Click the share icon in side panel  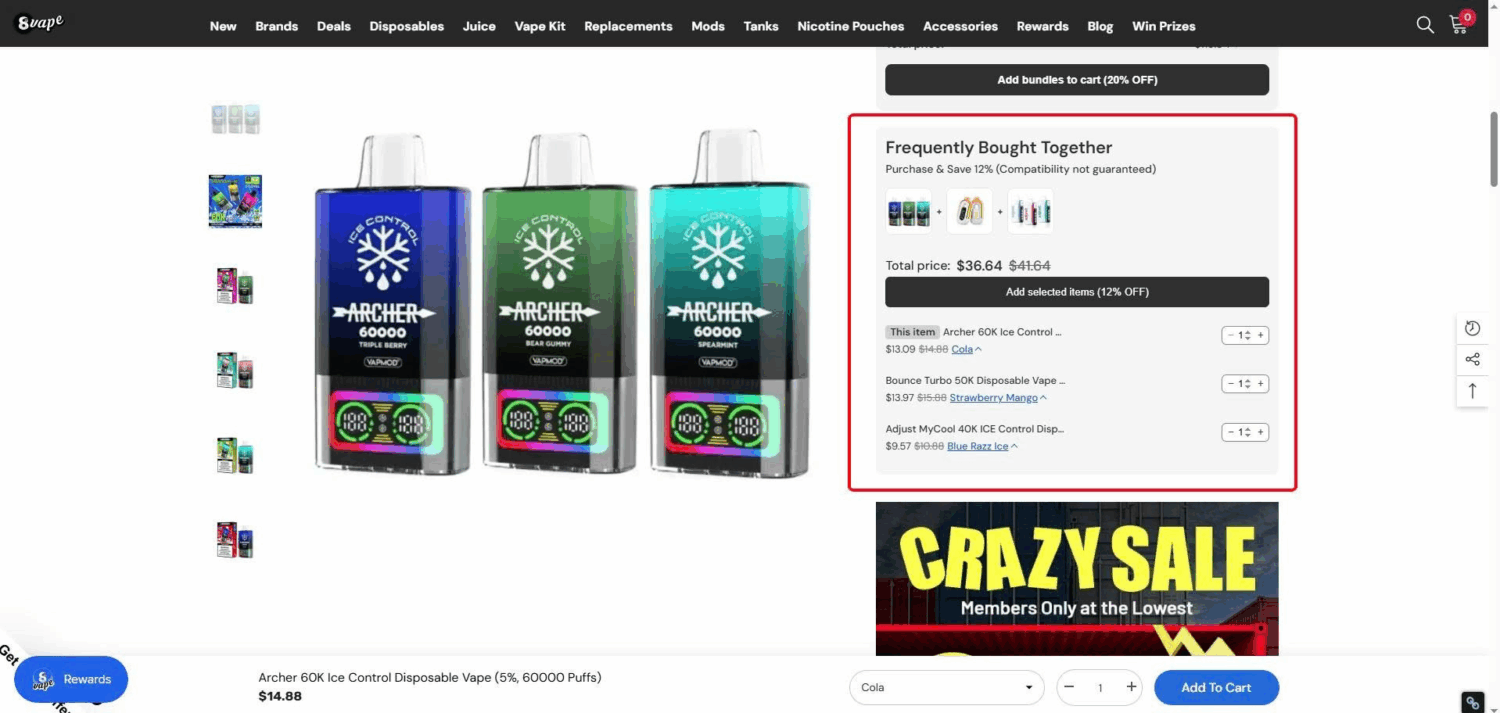click(1472, 359)
